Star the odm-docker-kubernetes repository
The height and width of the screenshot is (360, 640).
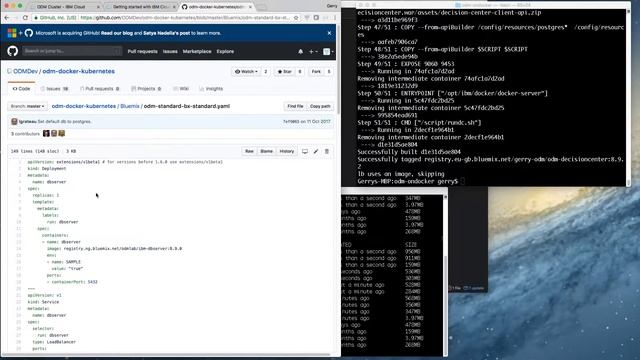click(x=284, y=72)
